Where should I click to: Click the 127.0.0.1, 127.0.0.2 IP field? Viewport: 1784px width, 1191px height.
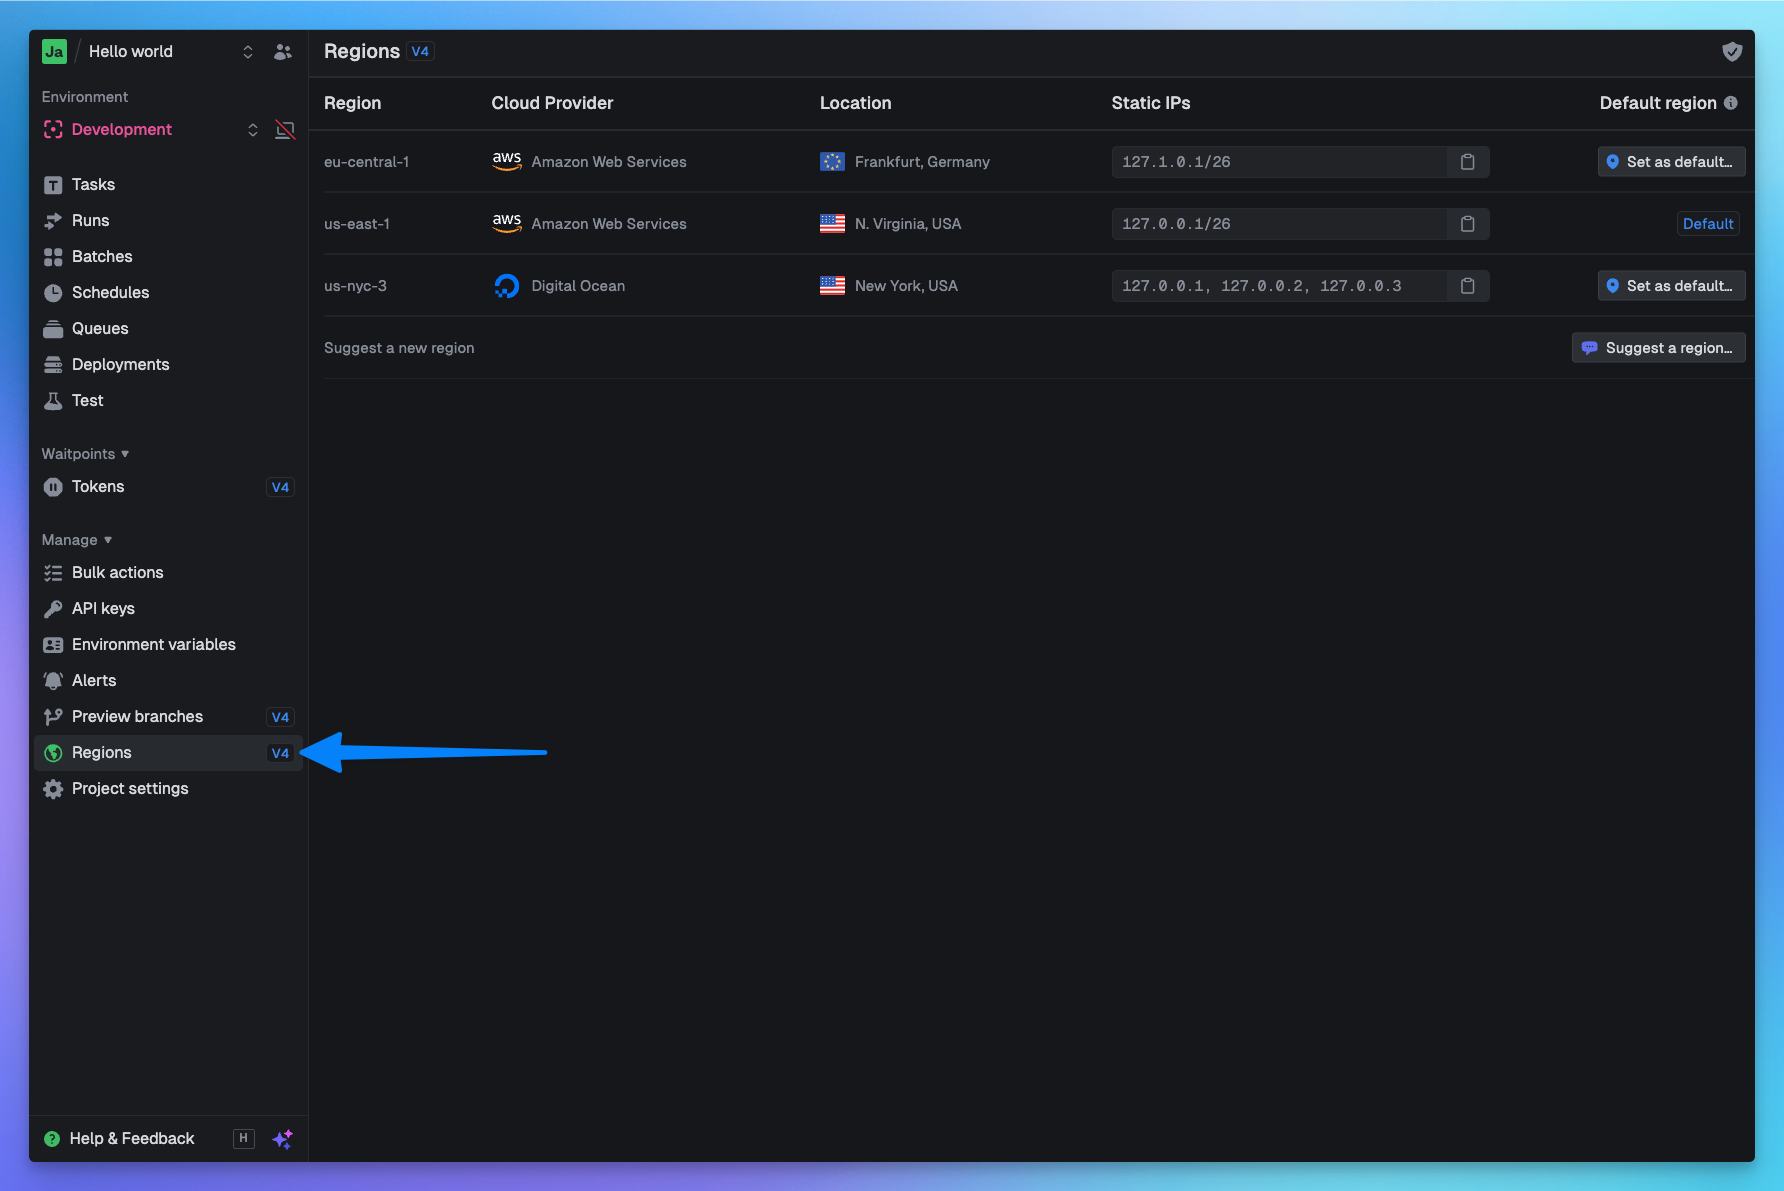point(1279,286)
